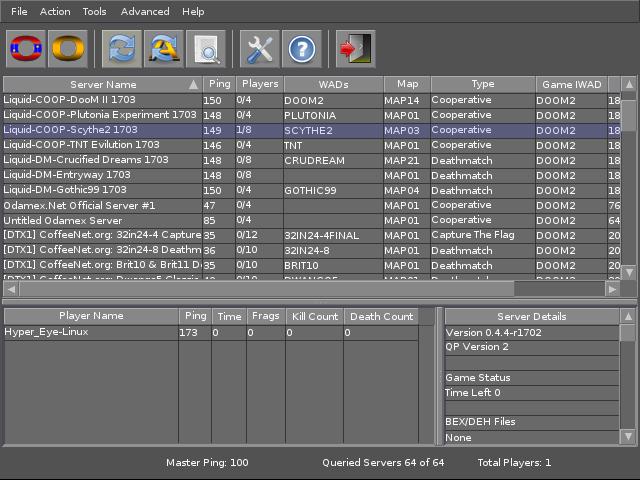Click the exit door icon

354,48
